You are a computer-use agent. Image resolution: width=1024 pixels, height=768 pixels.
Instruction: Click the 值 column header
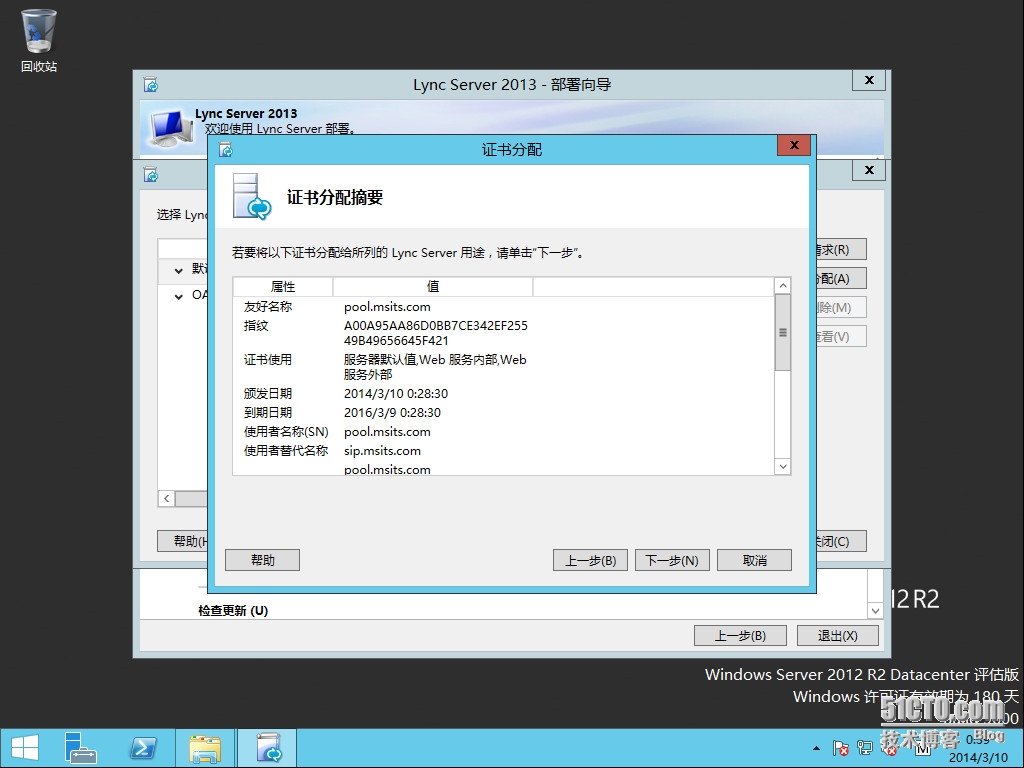coord(433,287)
